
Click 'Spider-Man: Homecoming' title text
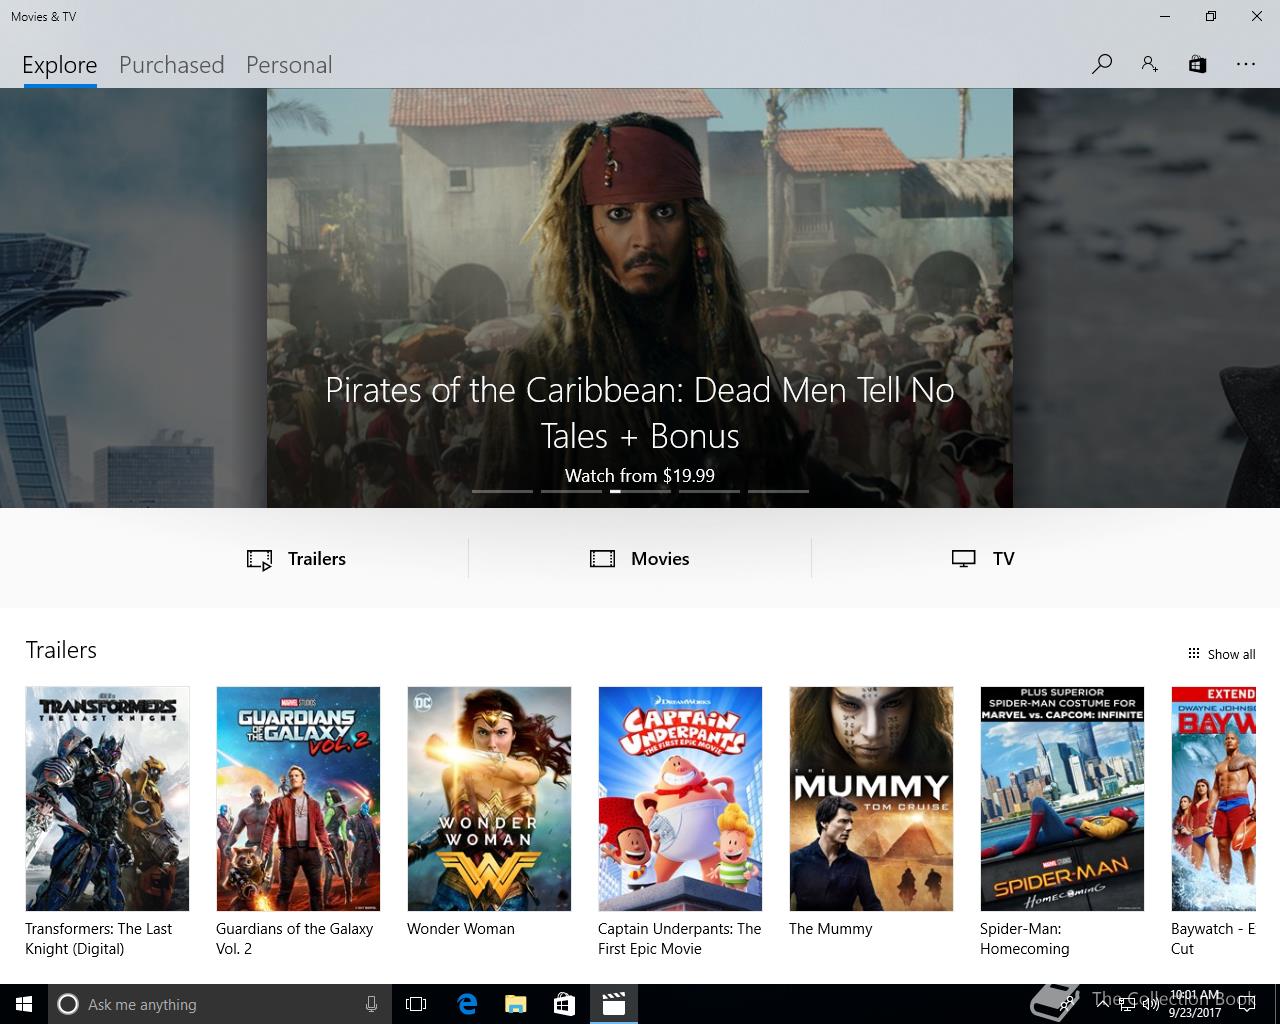(1025, 939)
